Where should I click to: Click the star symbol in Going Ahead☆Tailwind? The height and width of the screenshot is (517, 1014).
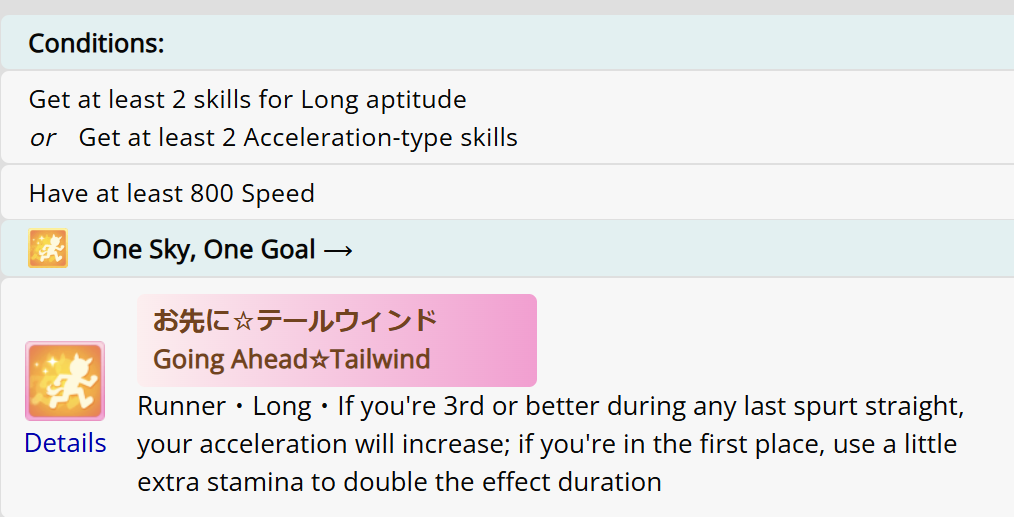319,359
